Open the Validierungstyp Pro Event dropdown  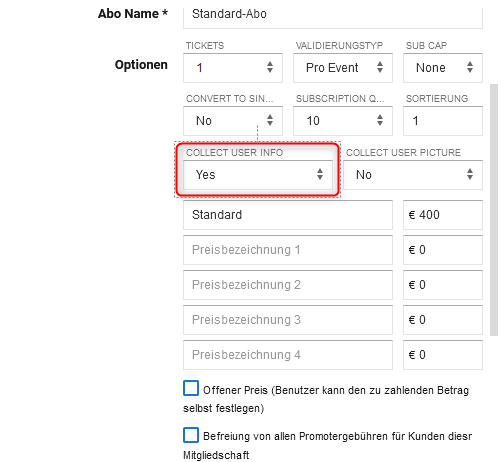coord(343,68)
